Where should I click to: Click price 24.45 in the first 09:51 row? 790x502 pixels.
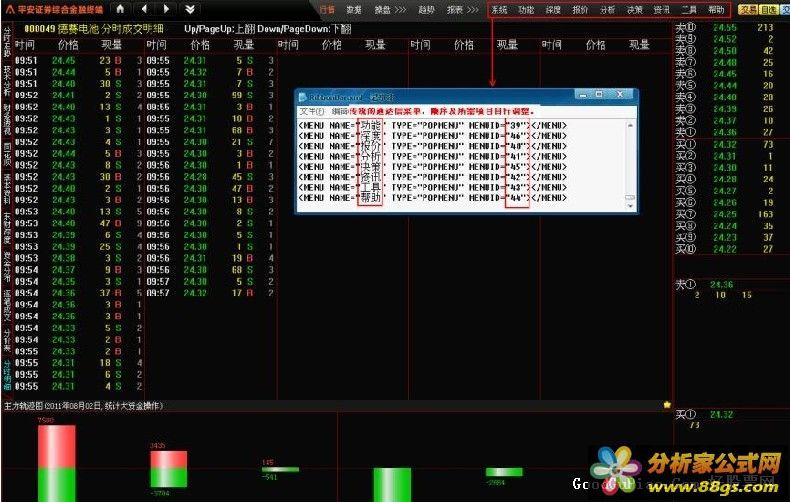(63, 60)
